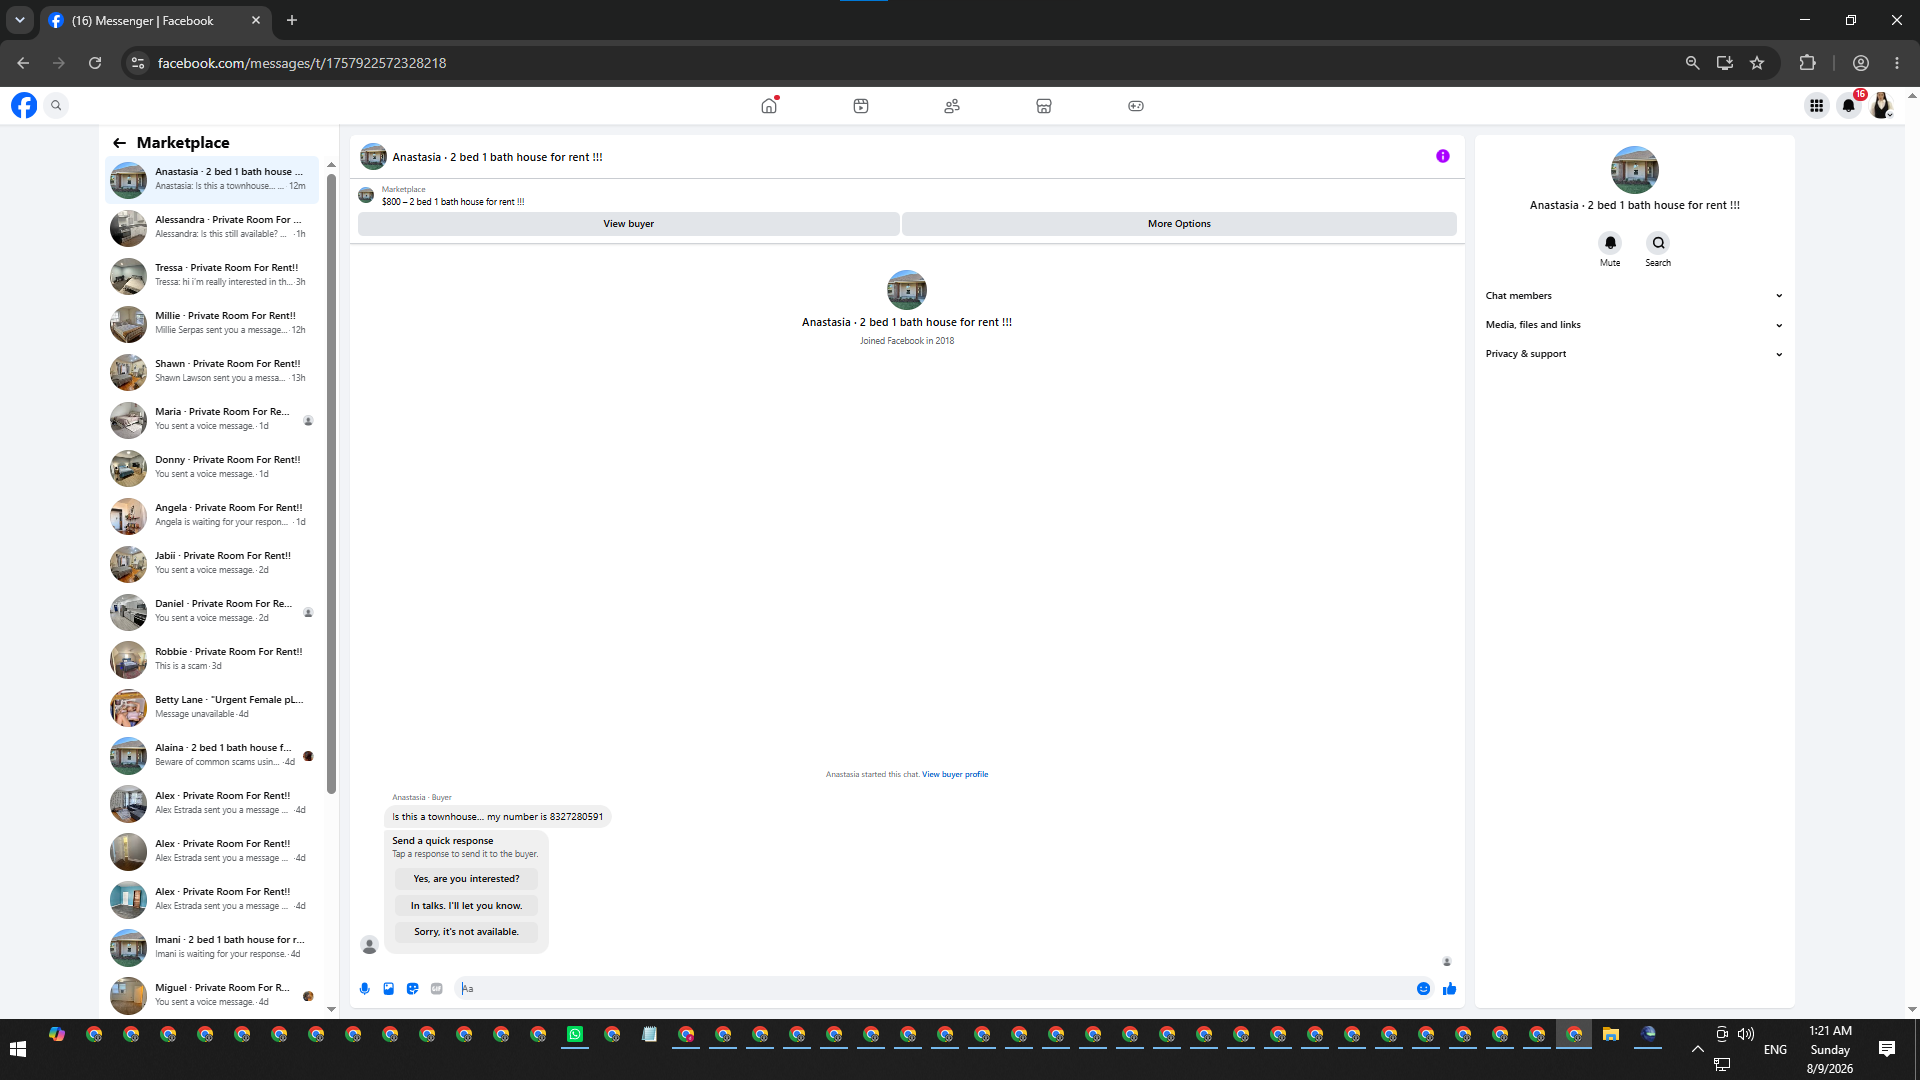1920x1080 pixels.
Task: Click the Facebook logo
Action: [x=24, y=105]
